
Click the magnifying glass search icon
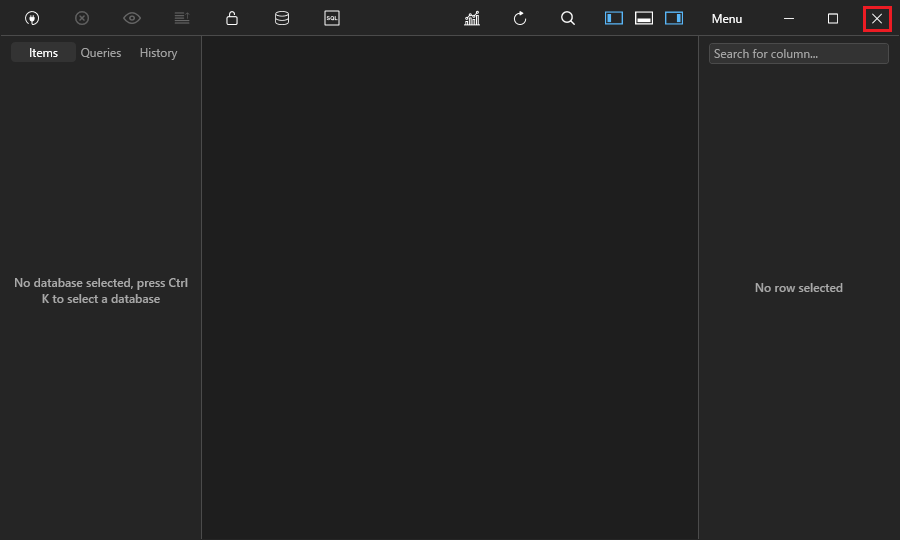click(x=568, y=18)
